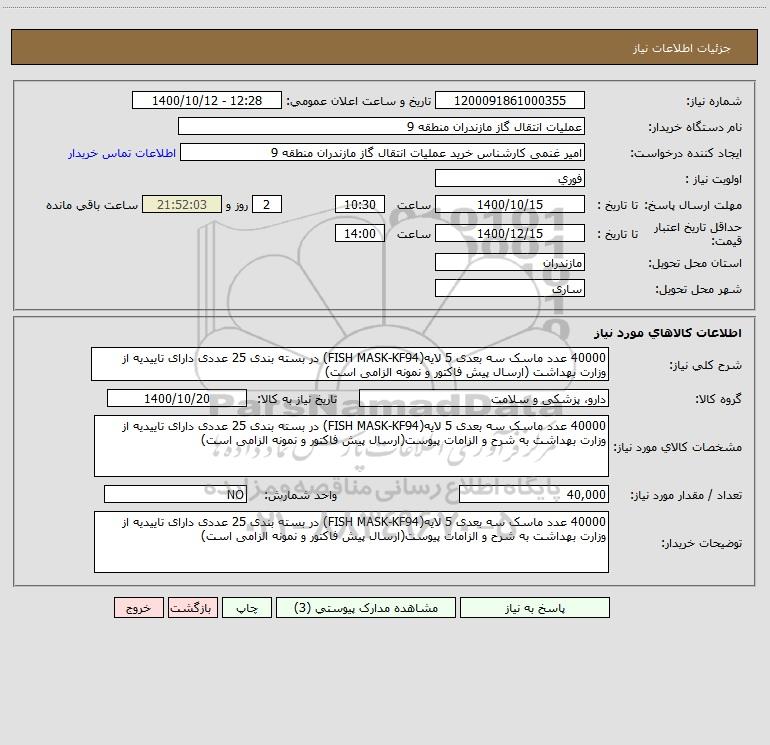Click the need date field 1400/10/20
The image size is (770, 745).
point(177,398)
